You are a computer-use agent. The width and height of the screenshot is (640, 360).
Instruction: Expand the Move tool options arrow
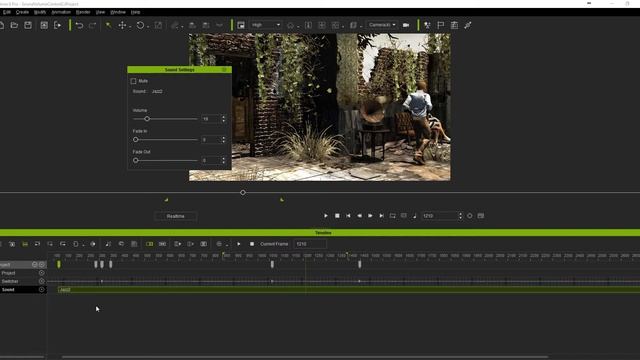(130, 27)
